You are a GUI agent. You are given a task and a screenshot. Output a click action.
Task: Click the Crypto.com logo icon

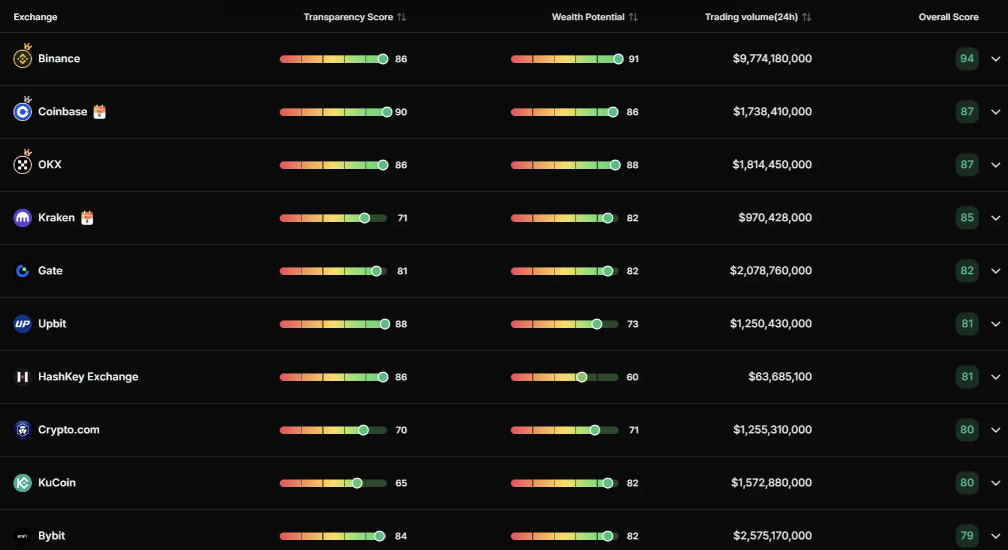coord(22,430)
